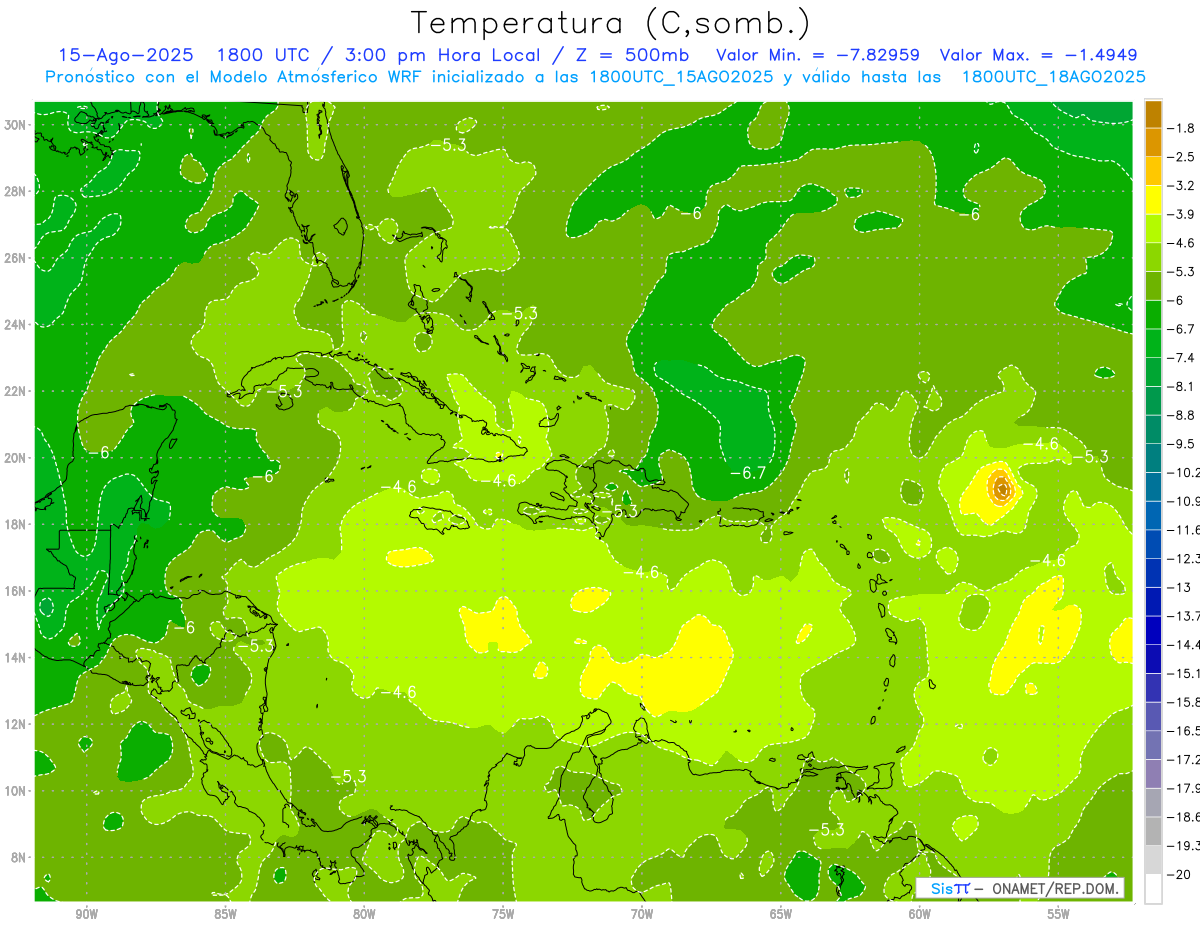Click the '65W' longitude axis label
Viewport: 1200px width, 927px height.
tap(781, 914)
